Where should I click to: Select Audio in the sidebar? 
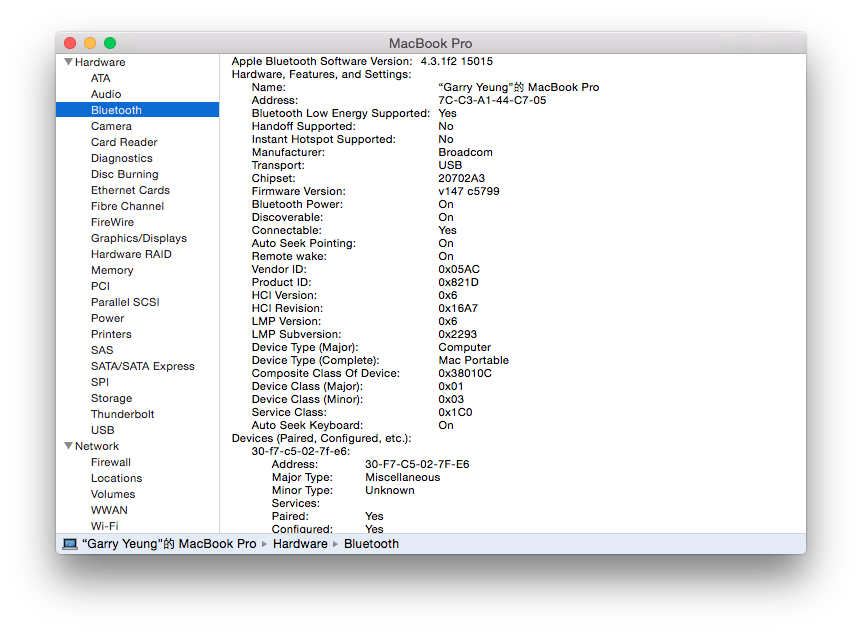(x=106, y=94)
